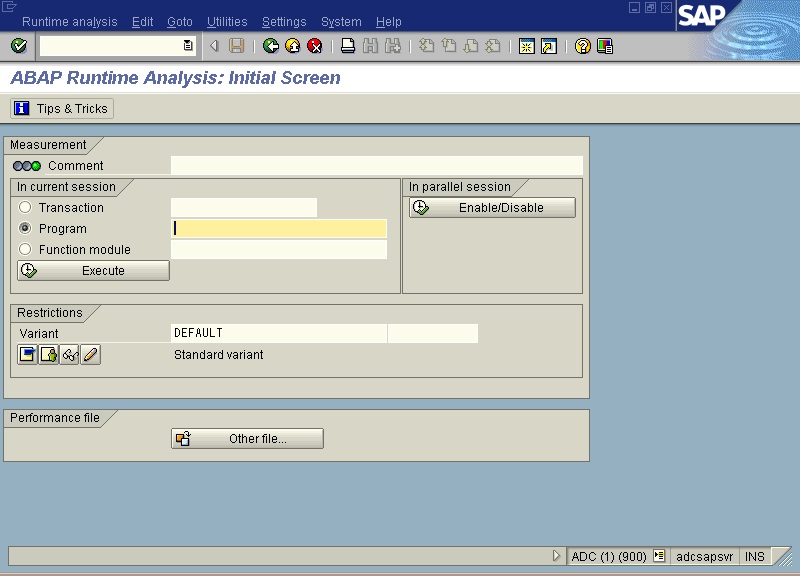Image resolution: width=800 pixels, height=576 pixels.
Task: Click the glasses icon to display the variant
Action: 69,353
